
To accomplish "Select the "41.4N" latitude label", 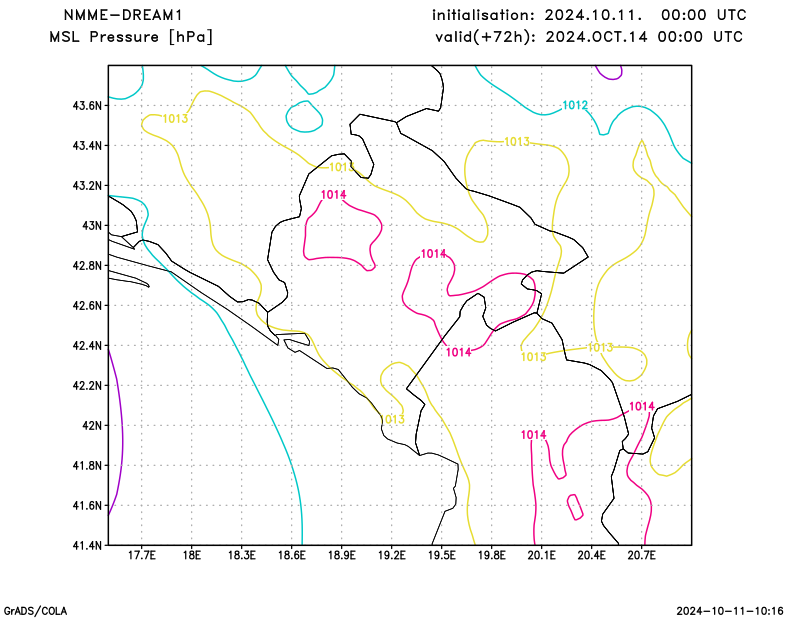I will (87, 546).
